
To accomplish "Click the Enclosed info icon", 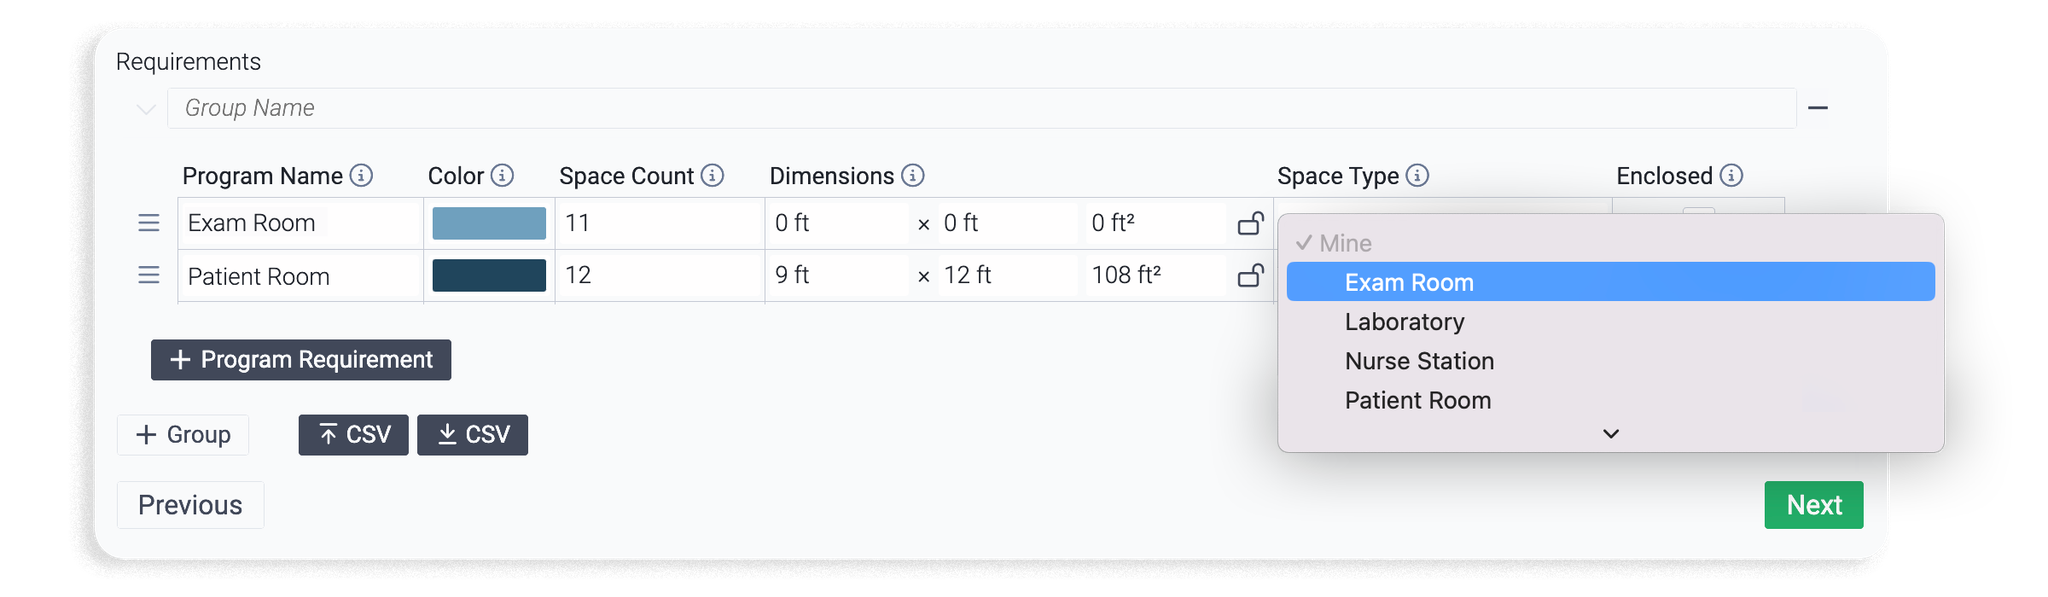I will click(1731, 176).
